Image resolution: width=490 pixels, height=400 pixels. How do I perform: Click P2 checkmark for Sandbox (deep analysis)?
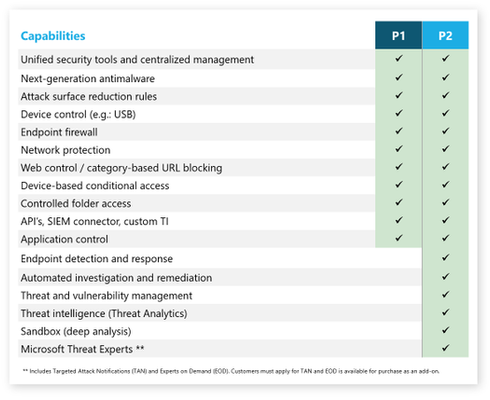[x=445, y=330]
